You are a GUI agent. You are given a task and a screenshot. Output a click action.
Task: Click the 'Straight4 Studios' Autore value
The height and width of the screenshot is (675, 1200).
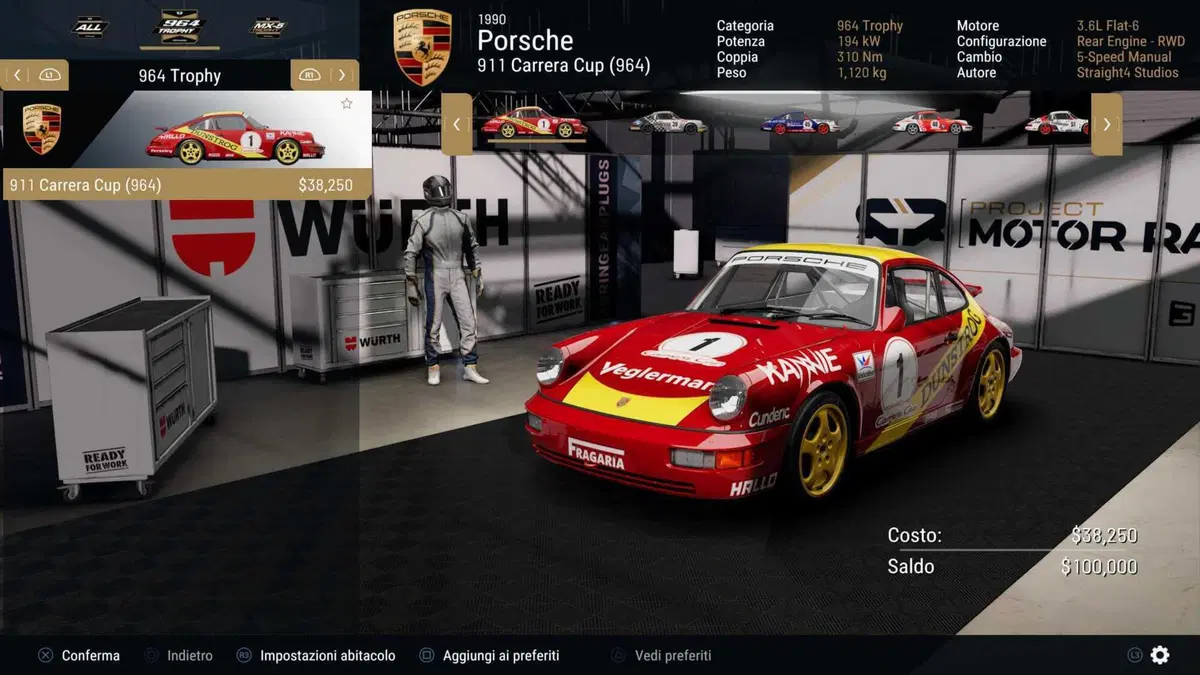[1128, 73]
